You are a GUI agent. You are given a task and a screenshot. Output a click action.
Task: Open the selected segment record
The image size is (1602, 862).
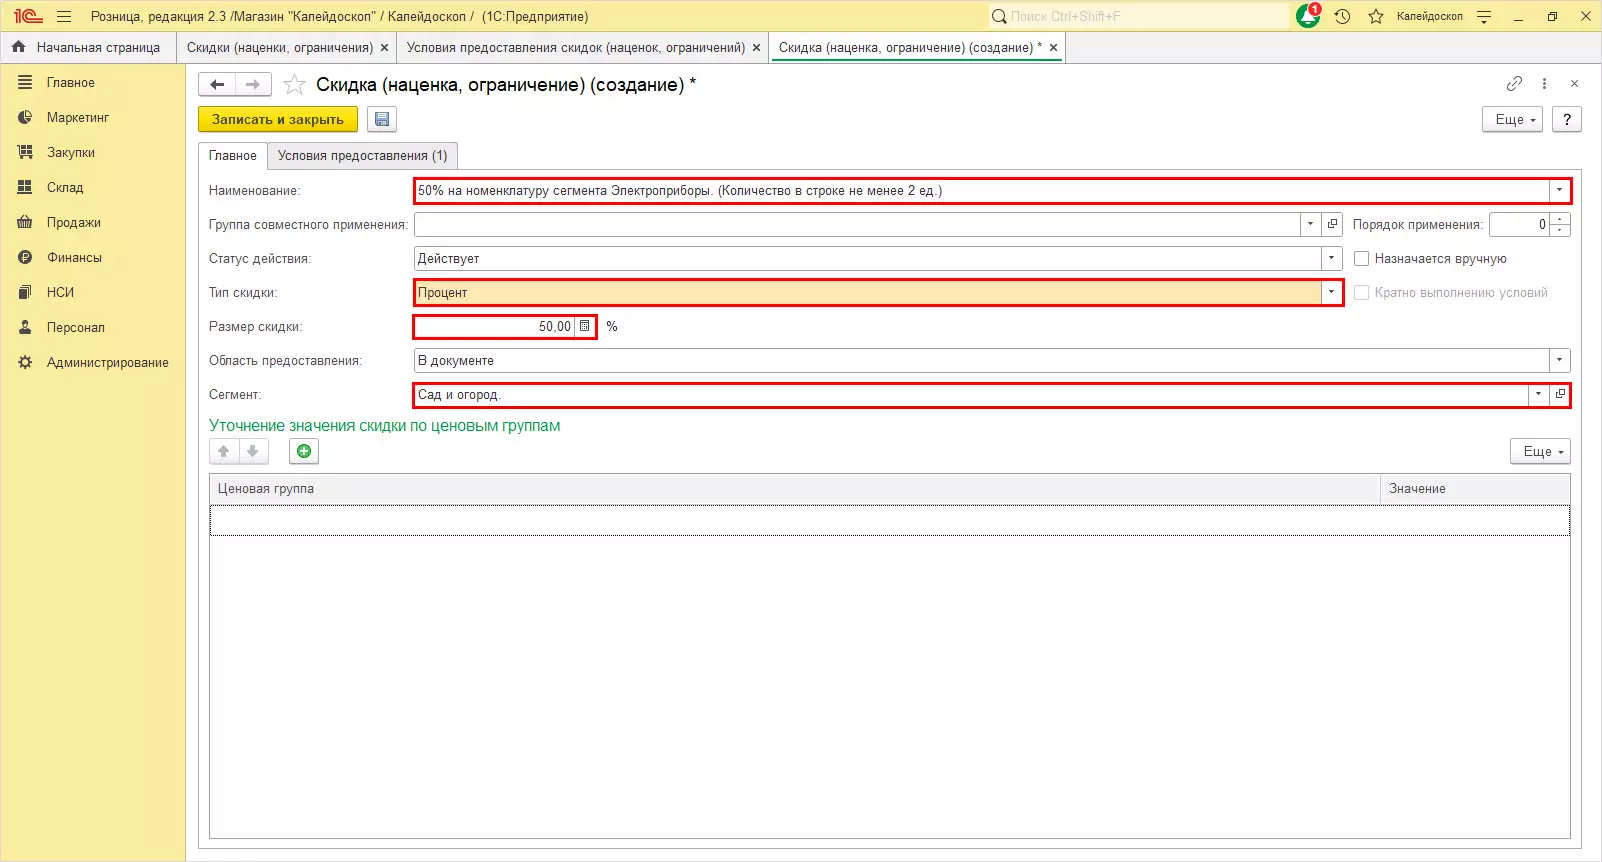tap(1560, 394)
